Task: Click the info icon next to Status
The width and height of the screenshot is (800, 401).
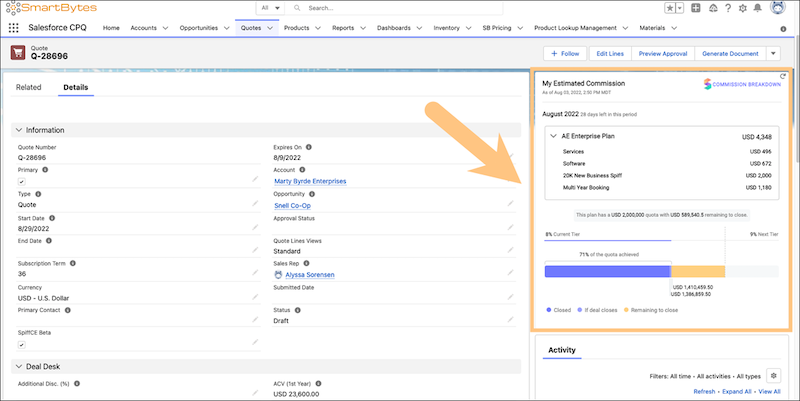Action: click(x=297, y=310)
